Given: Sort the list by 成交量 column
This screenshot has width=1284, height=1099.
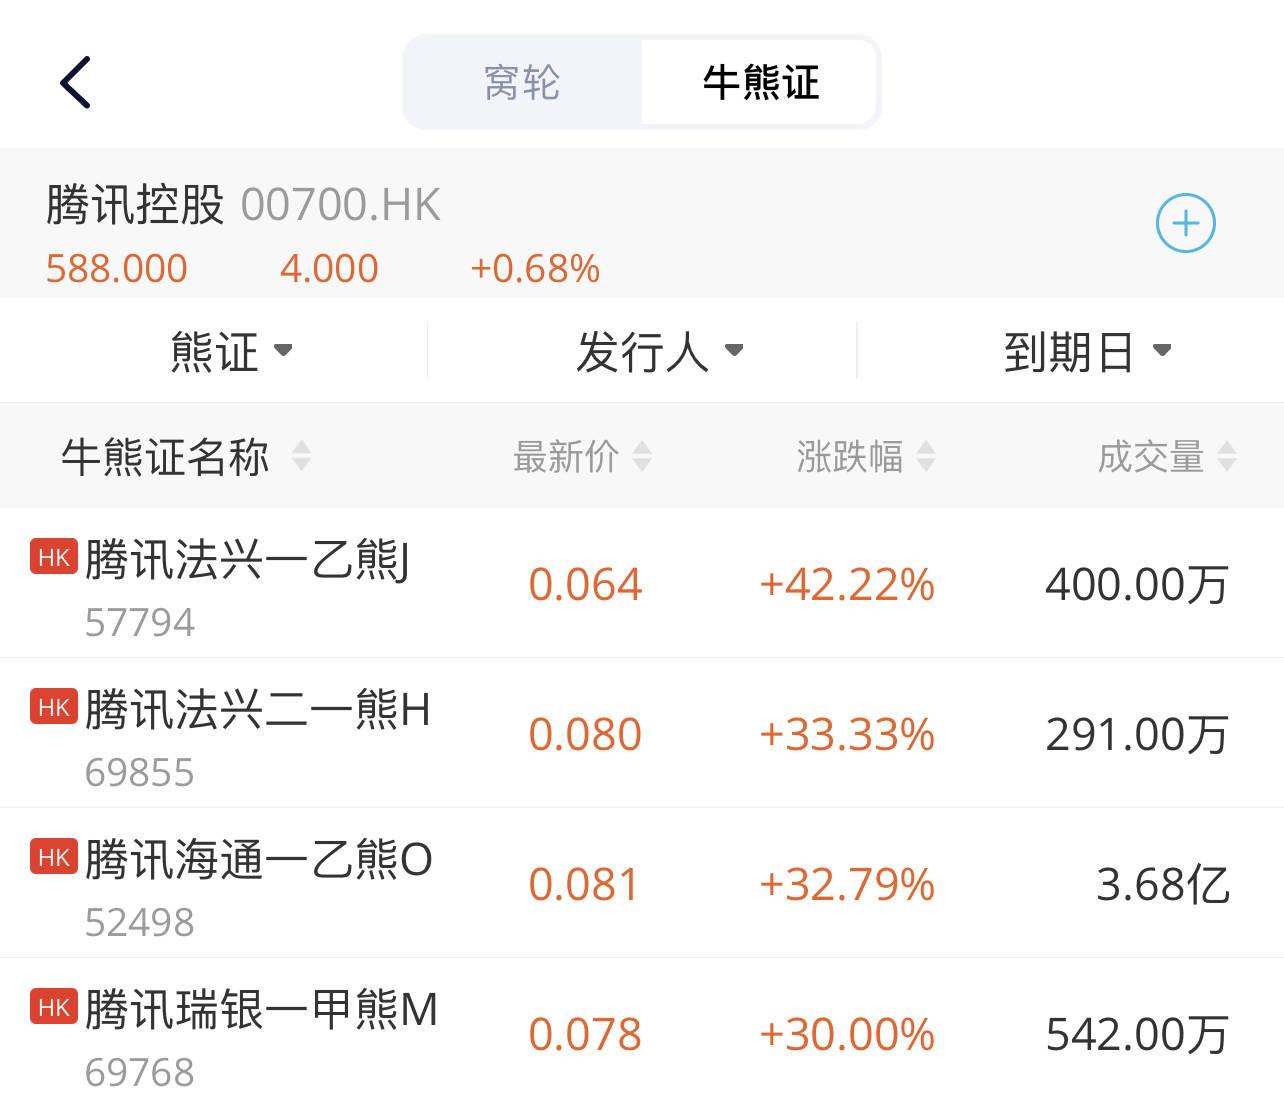Looking at the screenshot, I should coord(1168,457).
